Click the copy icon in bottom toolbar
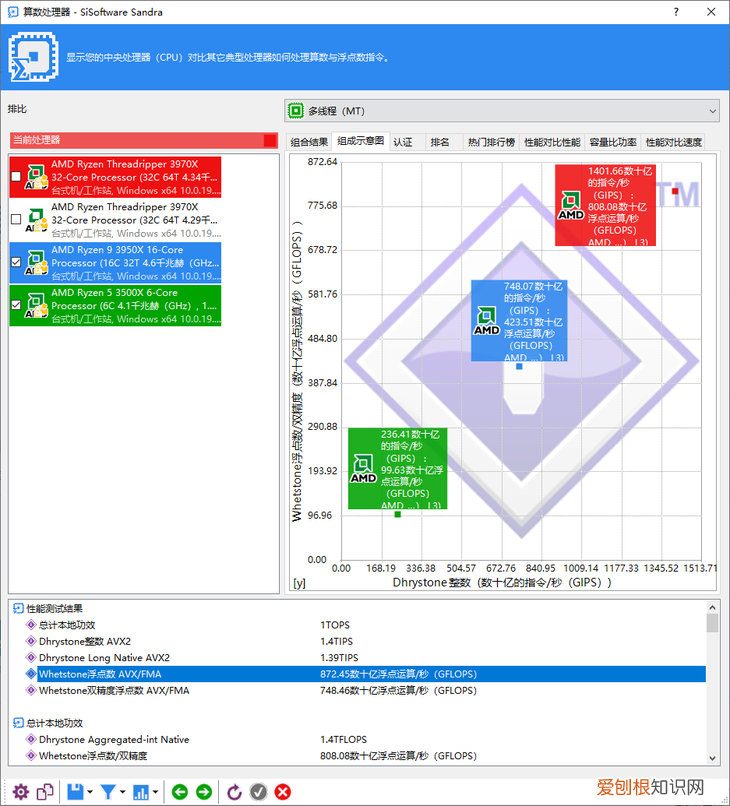 point(45,792)
